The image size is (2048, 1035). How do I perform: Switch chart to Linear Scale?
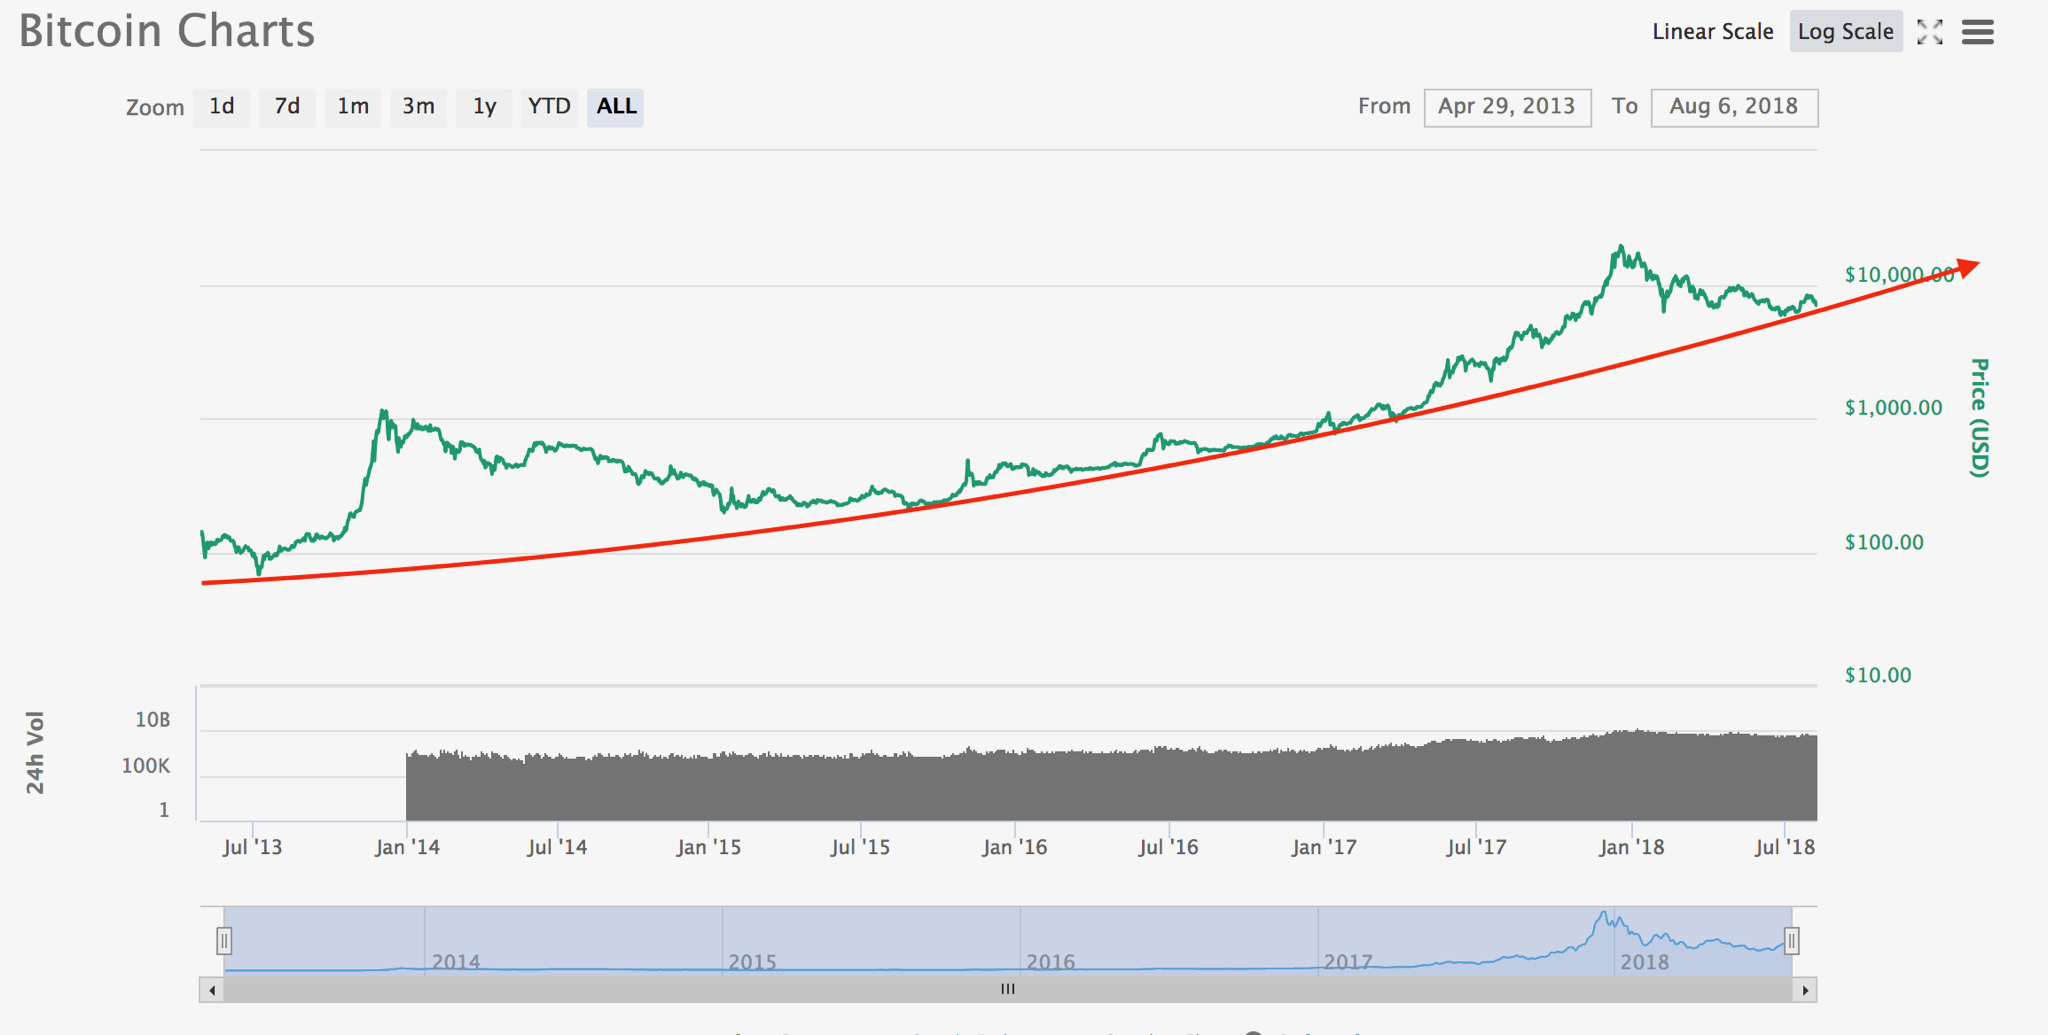point(1712,32)
